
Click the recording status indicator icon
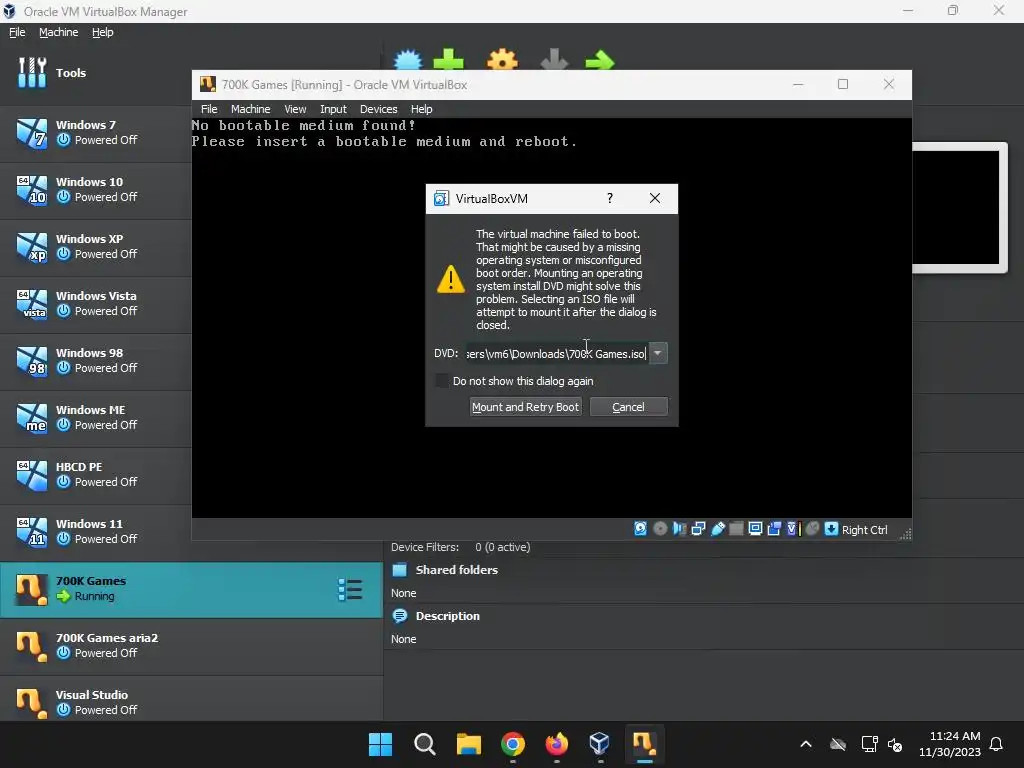(774, 529)
